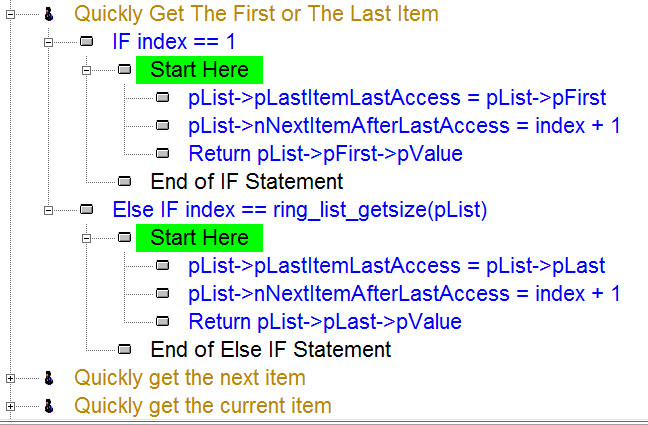
Task: Click the step icon beside Return pList->pLast->pValue
Action: 162,321
